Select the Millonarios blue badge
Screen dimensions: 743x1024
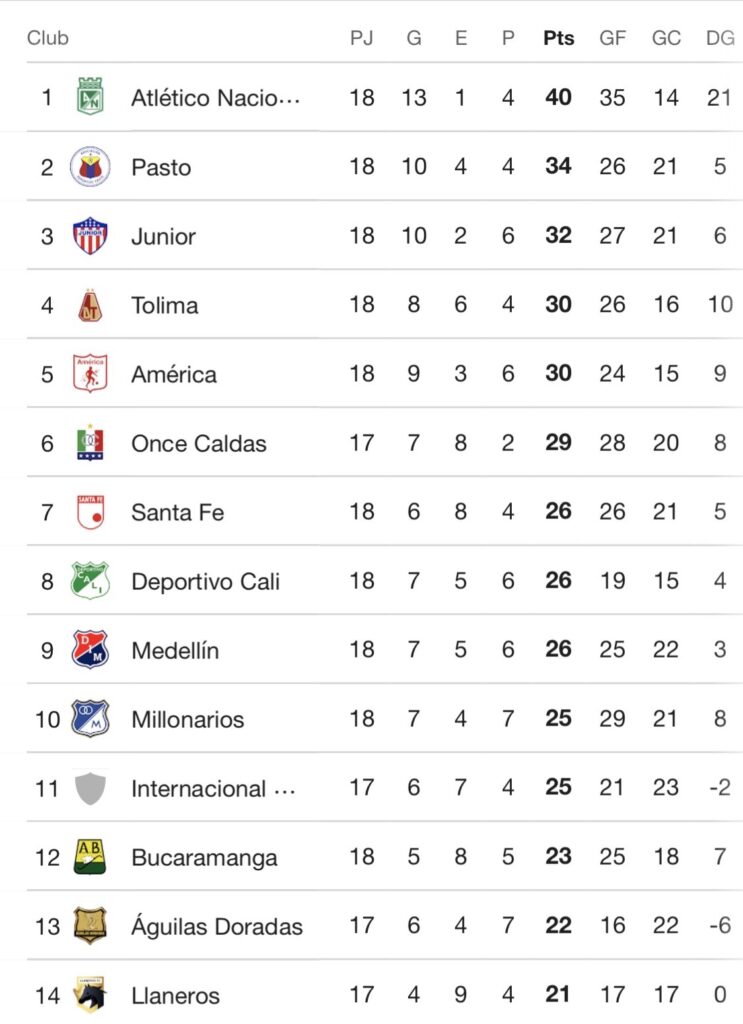90,719
